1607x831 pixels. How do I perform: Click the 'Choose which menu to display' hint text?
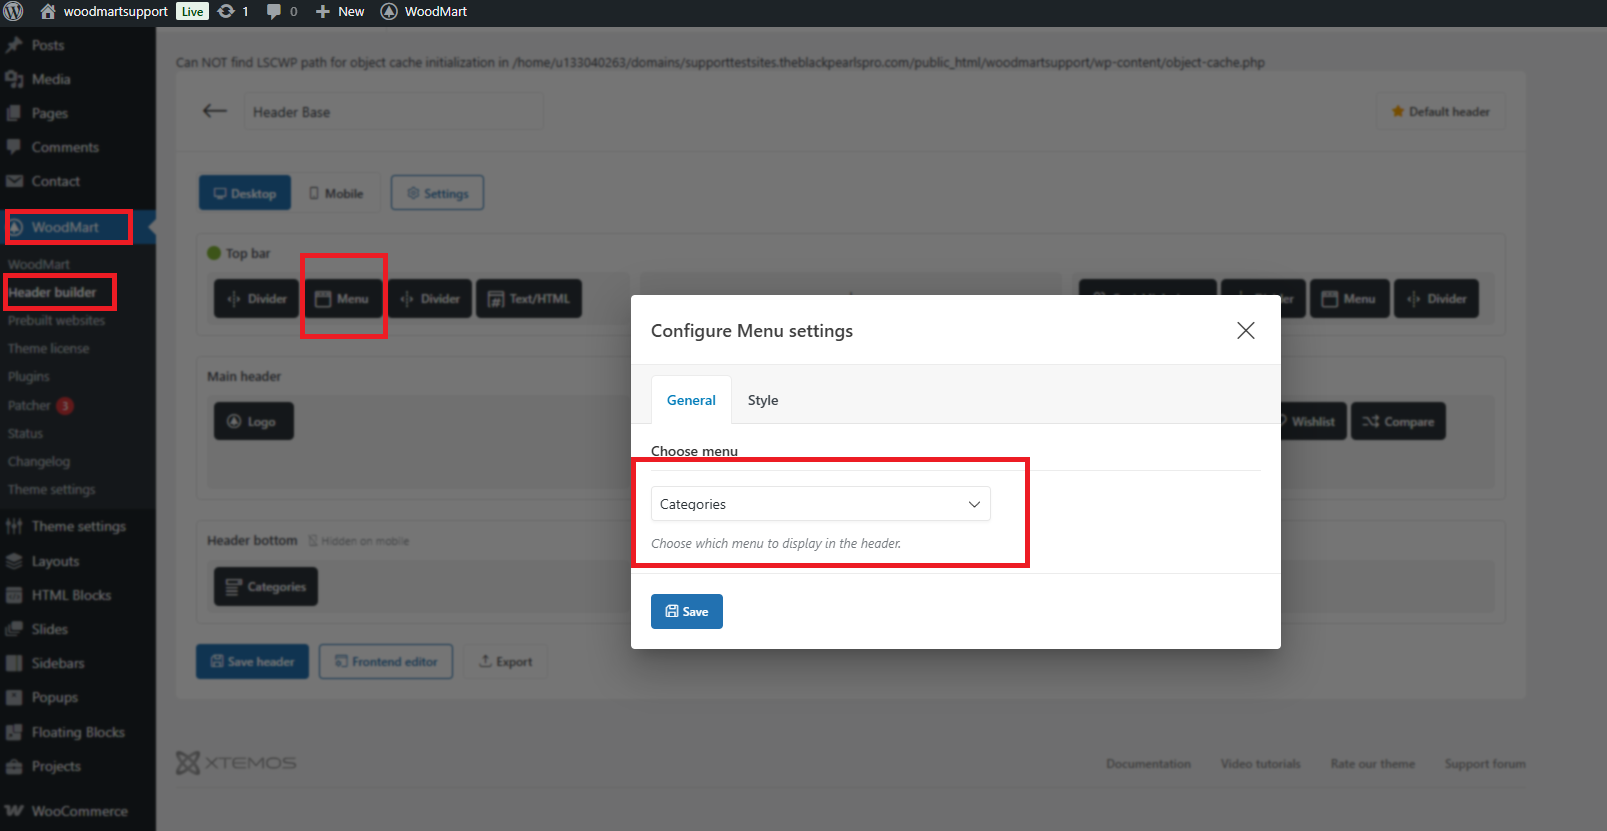(776, 543)
